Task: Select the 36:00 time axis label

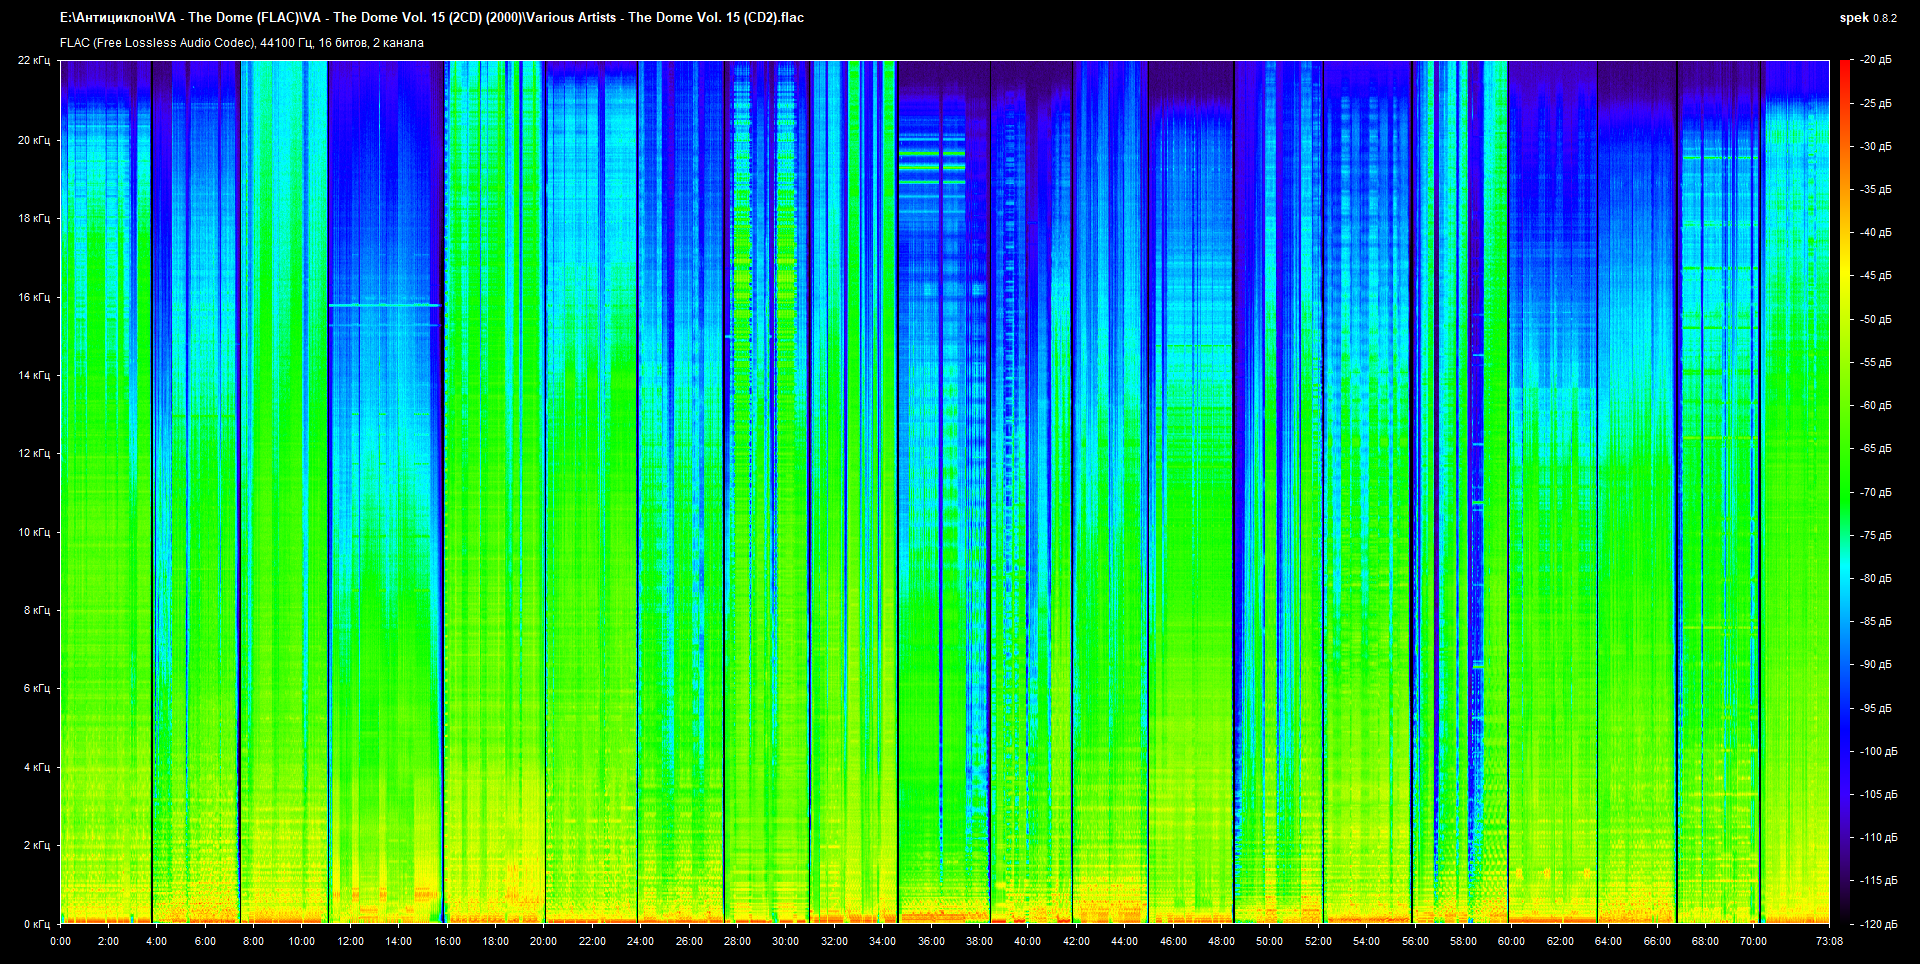Action: click(x=931, y=941)
